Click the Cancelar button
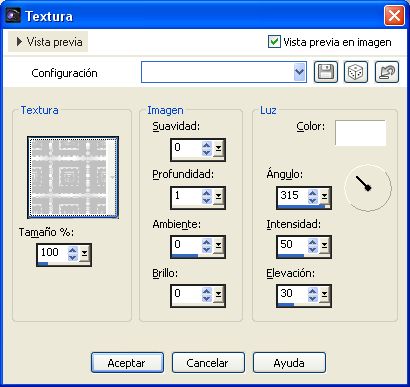Image resolution: width=410 pixels, height=387 pixels. click(x=208, y=363)
